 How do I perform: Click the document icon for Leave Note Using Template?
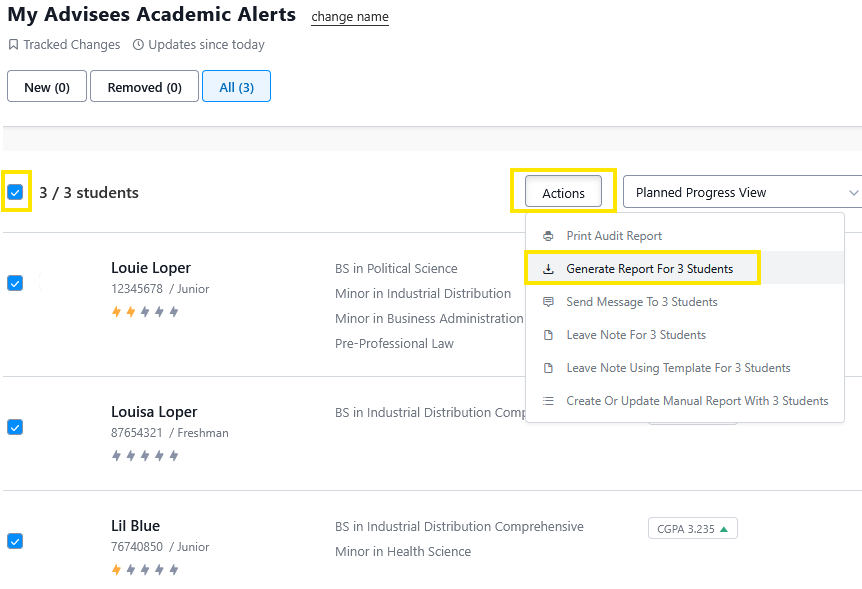click(x=548, y=368)
